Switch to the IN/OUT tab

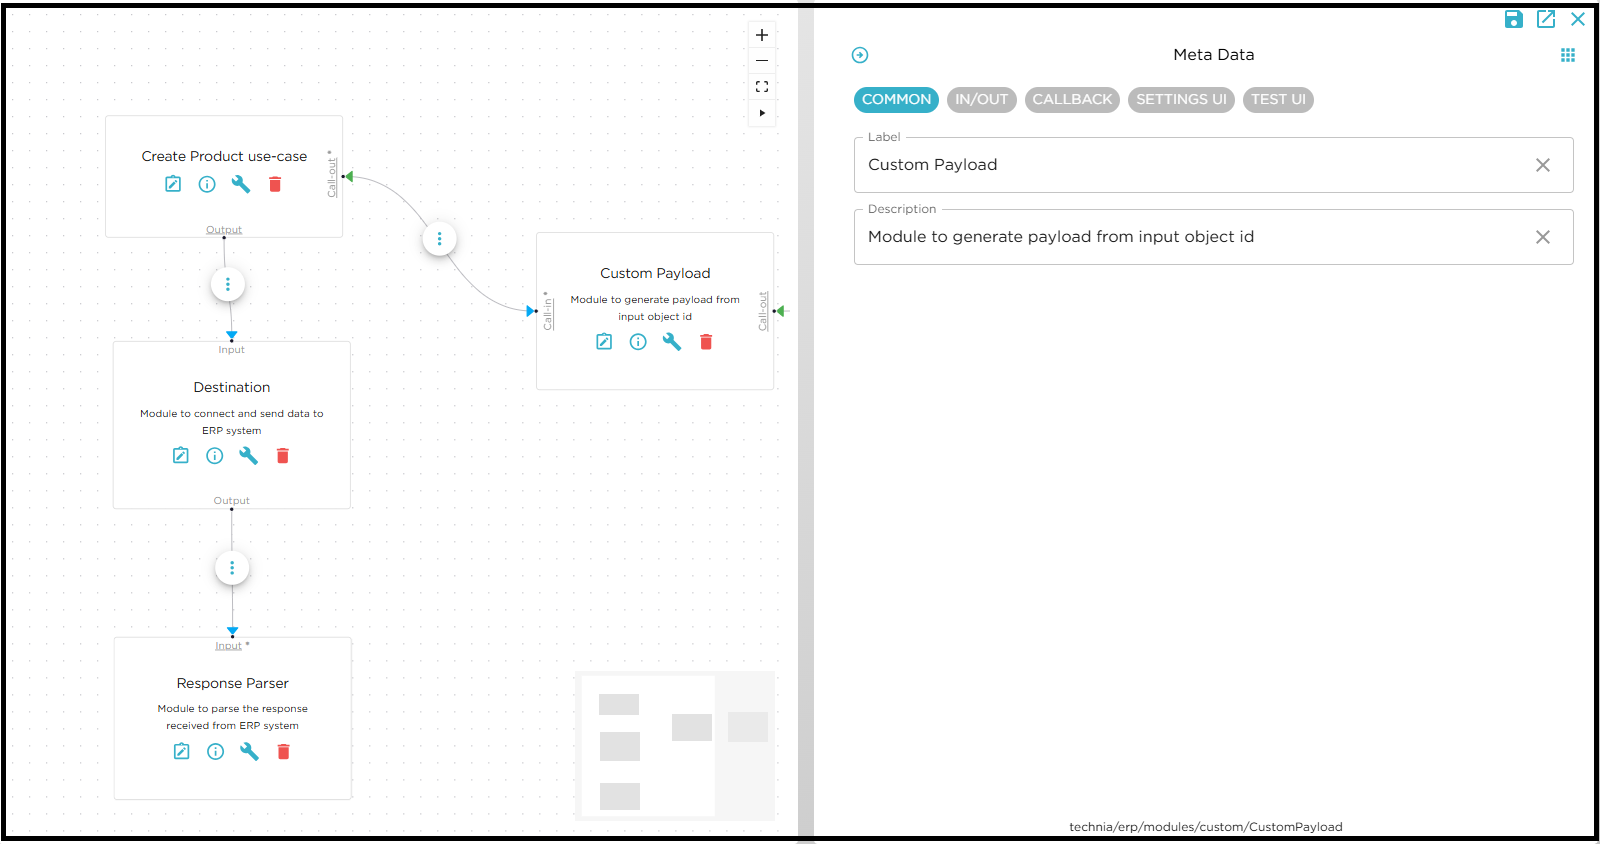(x=981, y=100)
